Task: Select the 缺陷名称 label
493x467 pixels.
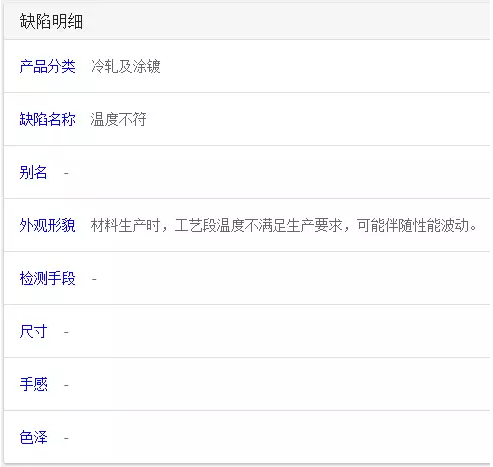Action: (47, 119)
